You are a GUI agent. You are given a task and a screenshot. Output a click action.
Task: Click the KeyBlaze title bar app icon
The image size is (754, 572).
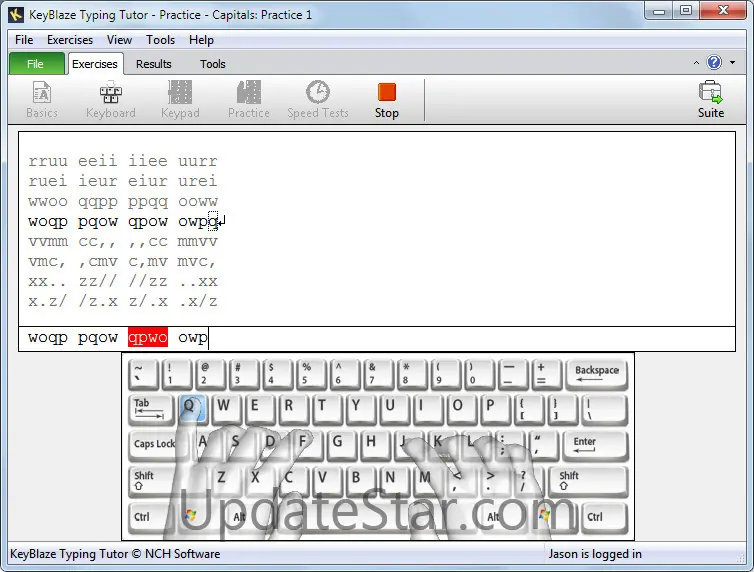point(16,14)
